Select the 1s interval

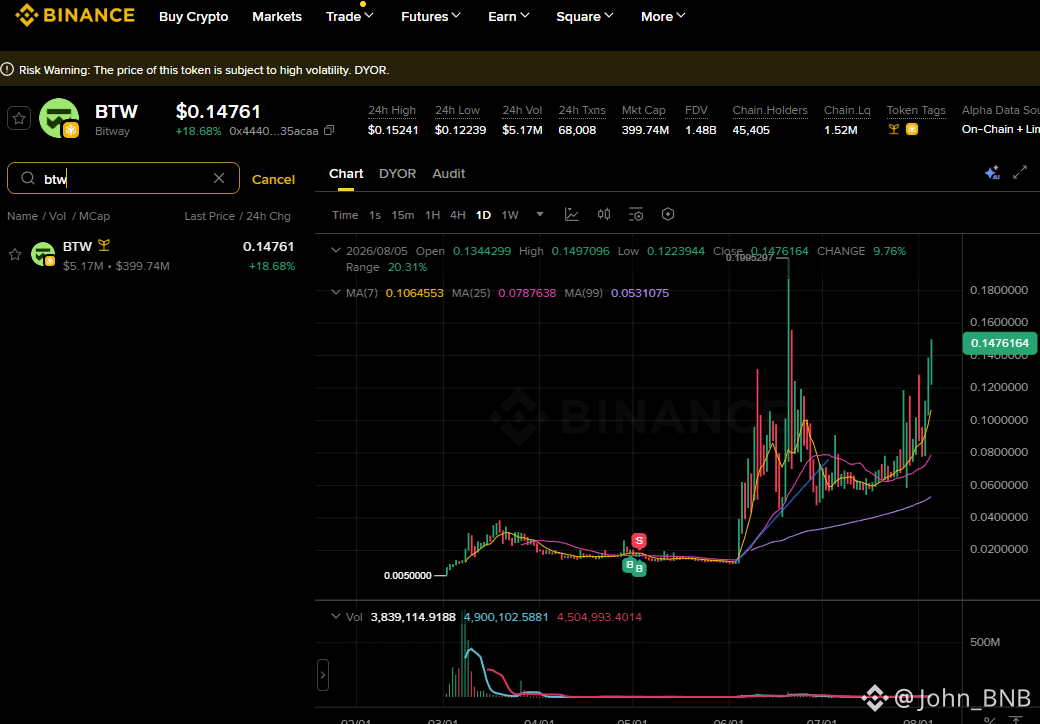tap(375, 215)
